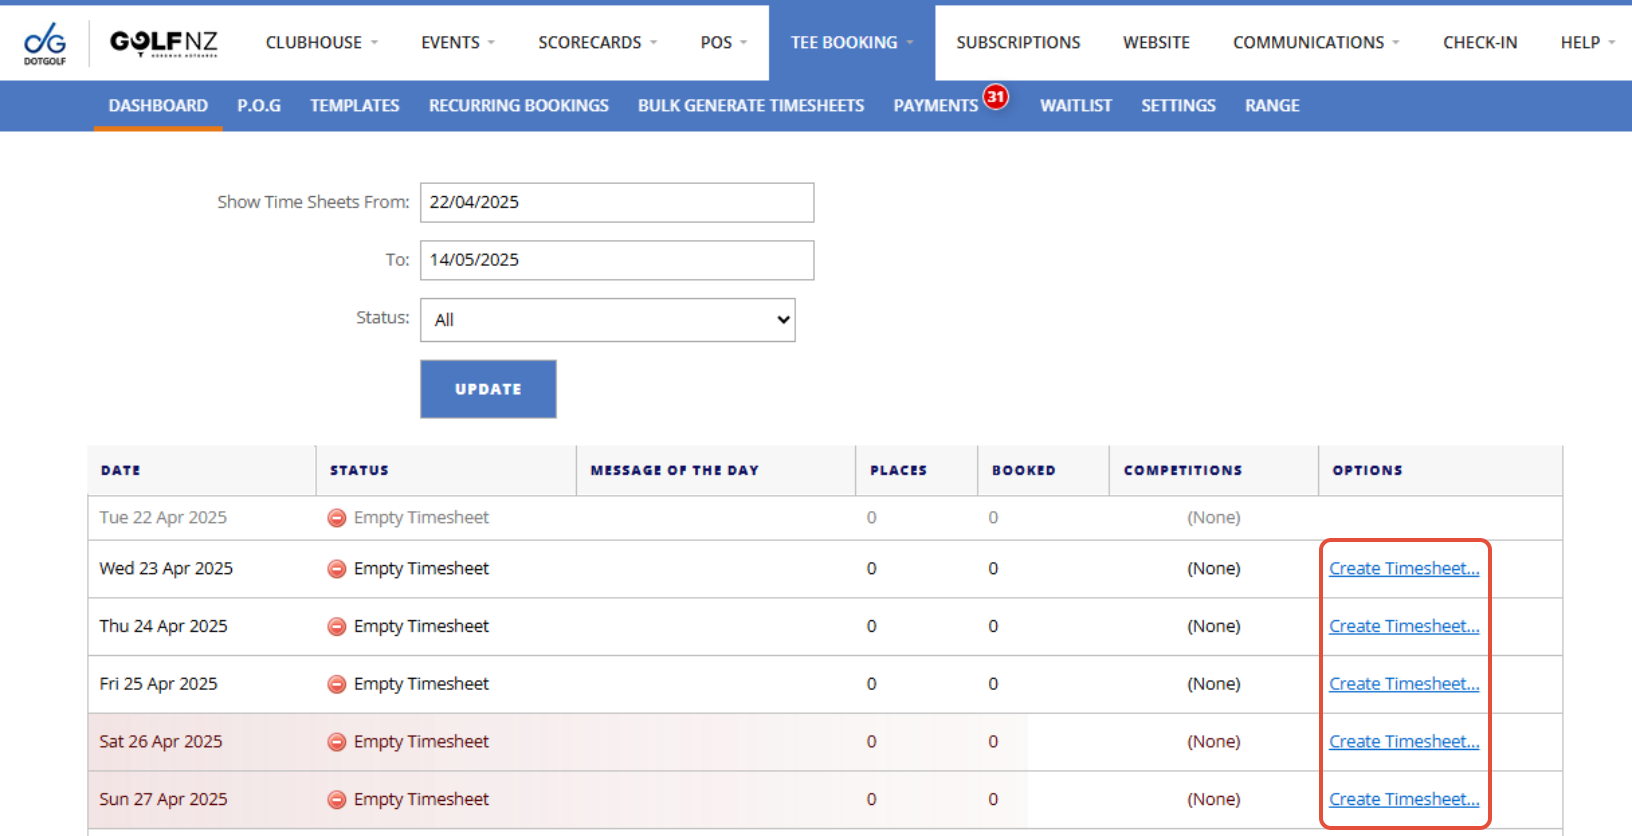Expand the Scorecards menu

597,43
